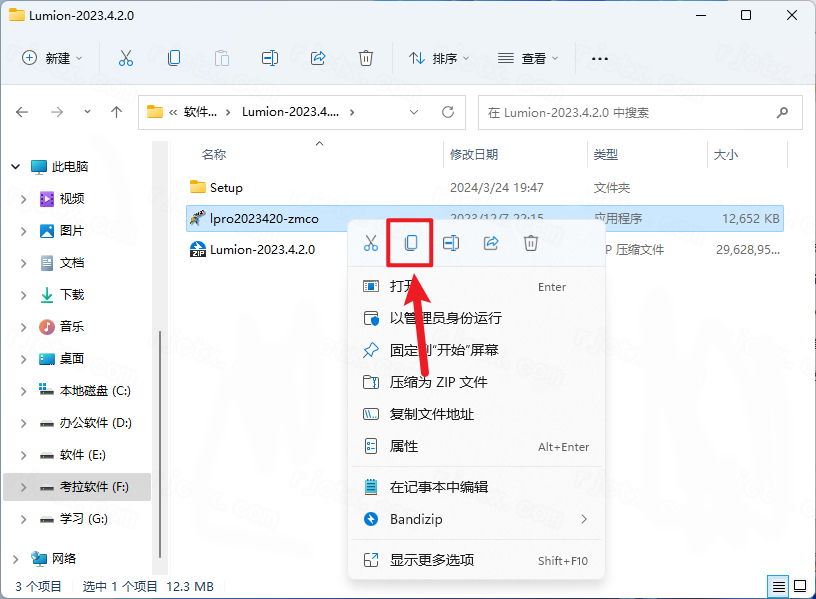Click the 软件... breadcrumb segment
Image resolution: width=816 pixels, height=599 pixels.
click(x=200, y=112)
